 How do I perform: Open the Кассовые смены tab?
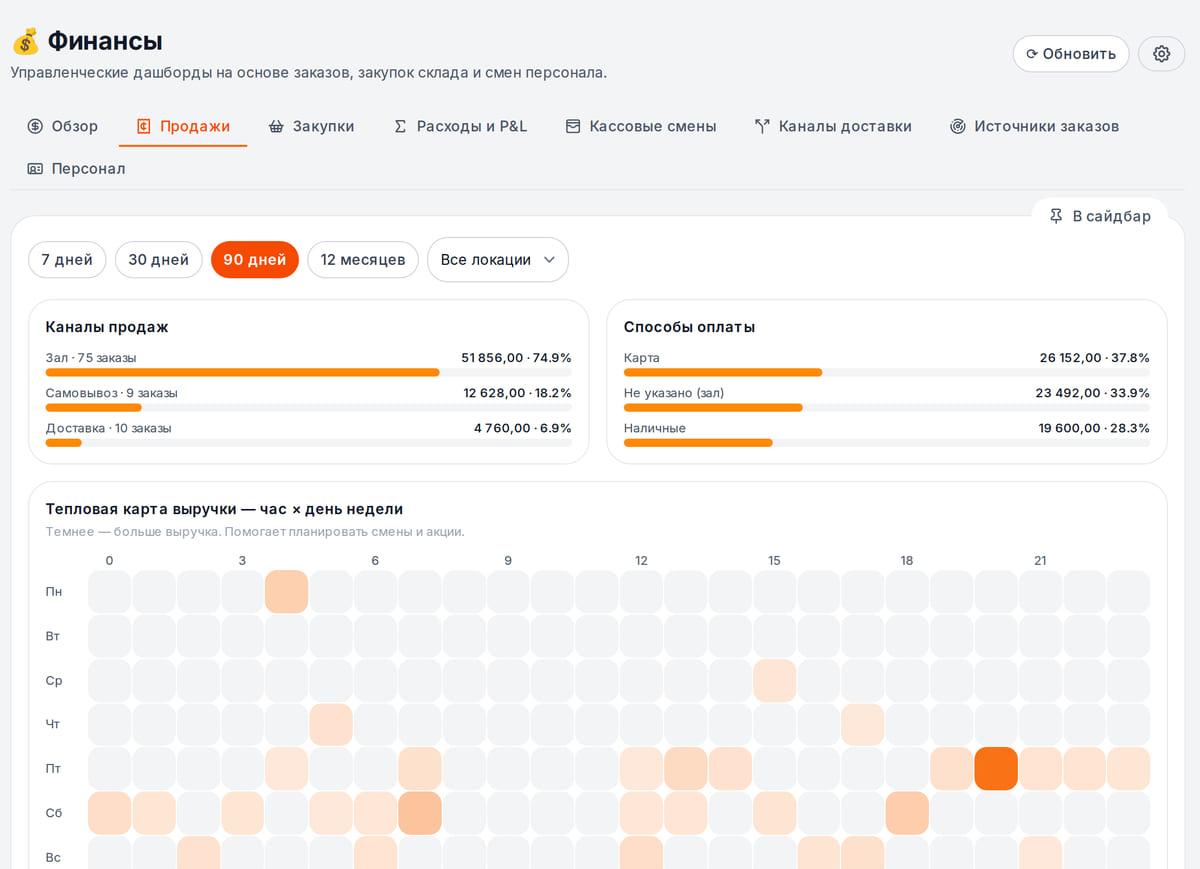point(641,126)
